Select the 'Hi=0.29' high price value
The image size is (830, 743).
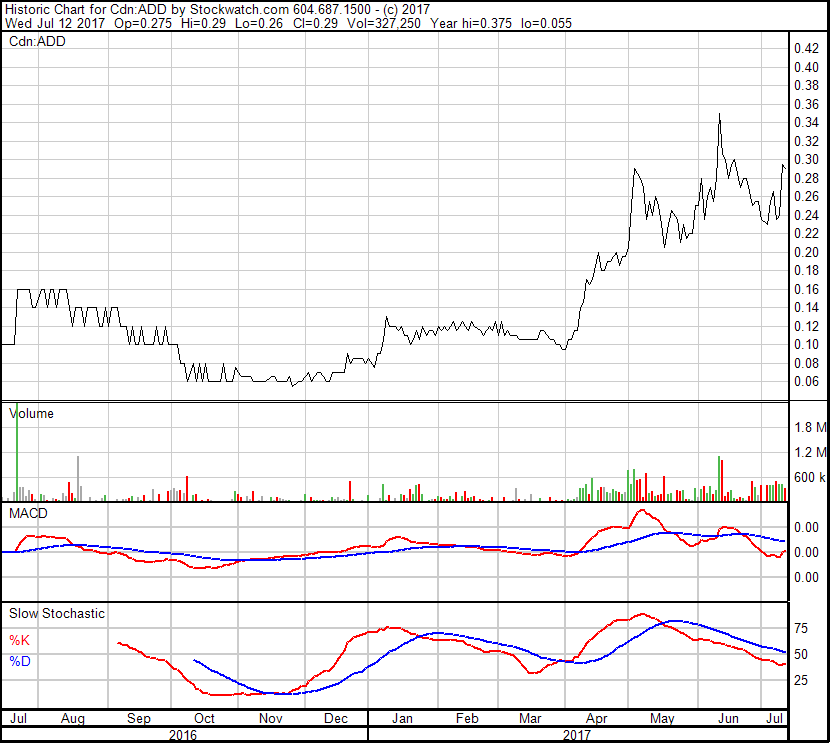[203, 23]
